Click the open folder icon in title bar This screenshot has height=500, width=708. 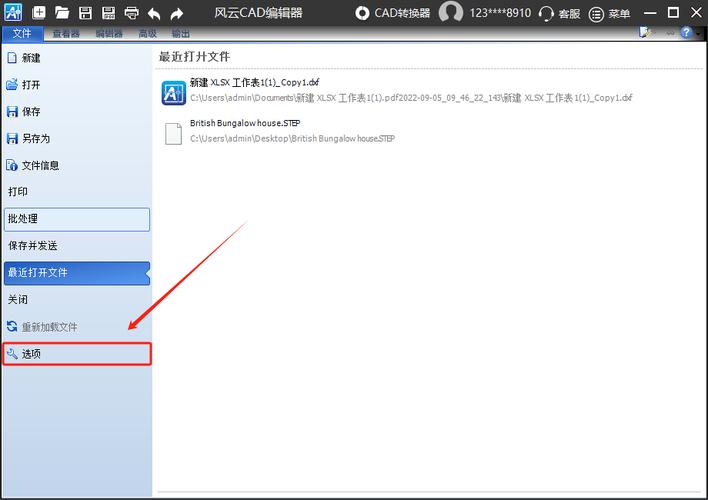62,13
